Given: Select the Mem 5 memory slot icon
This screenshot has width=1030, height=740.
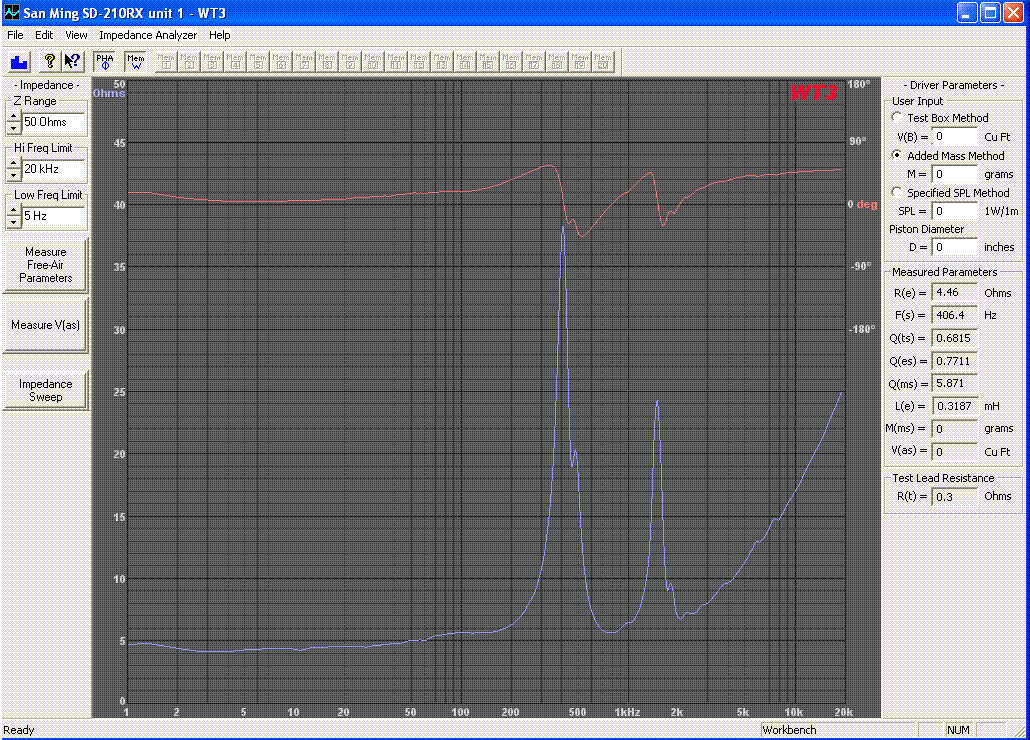Looking at the screenshot, I should [x=258, y=62].
